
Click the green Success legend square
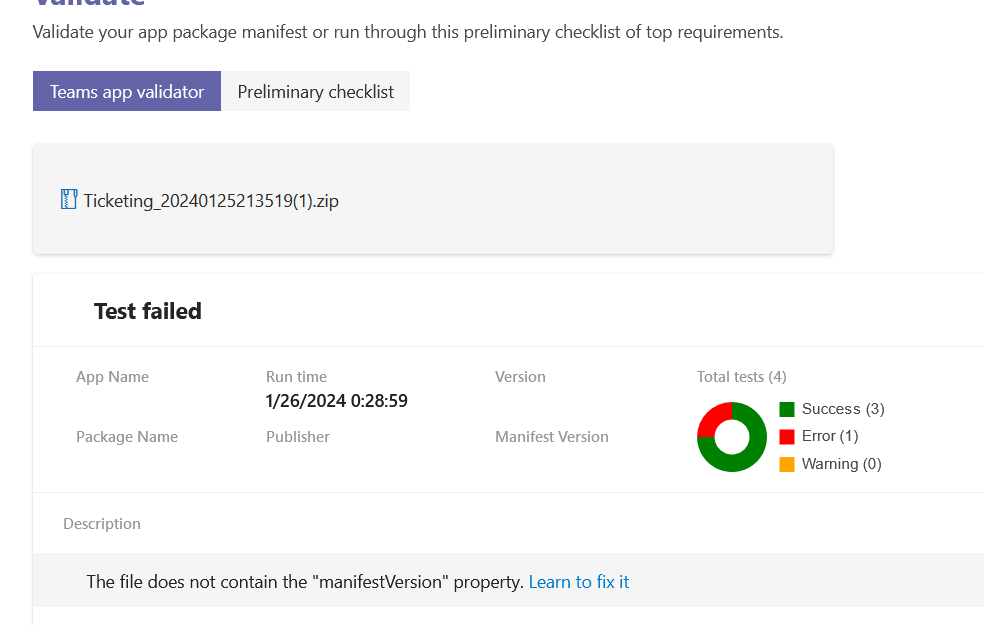coord(787,409)
